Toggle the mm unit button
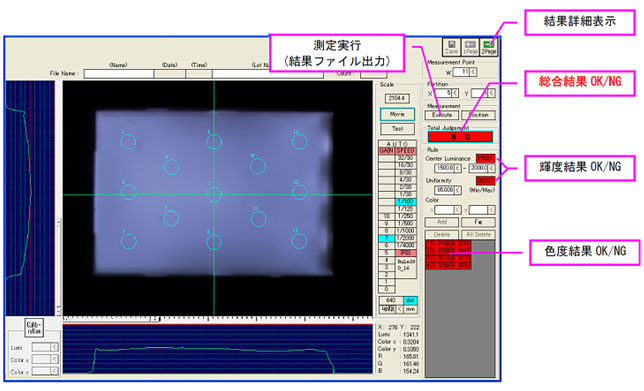The height and width of the screenshot is (391, 644). (x=410, y=309)
